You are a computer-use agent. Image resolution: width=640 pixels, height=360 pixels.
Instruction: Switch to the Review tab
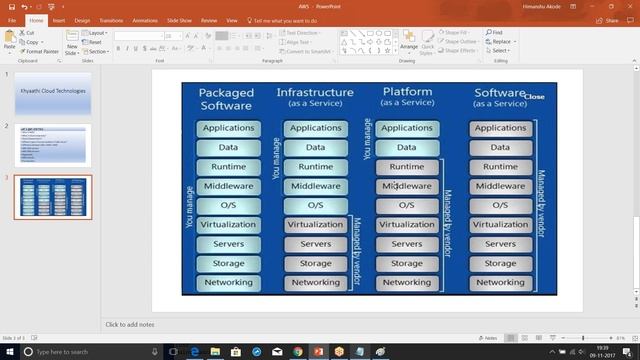point(209,20)
